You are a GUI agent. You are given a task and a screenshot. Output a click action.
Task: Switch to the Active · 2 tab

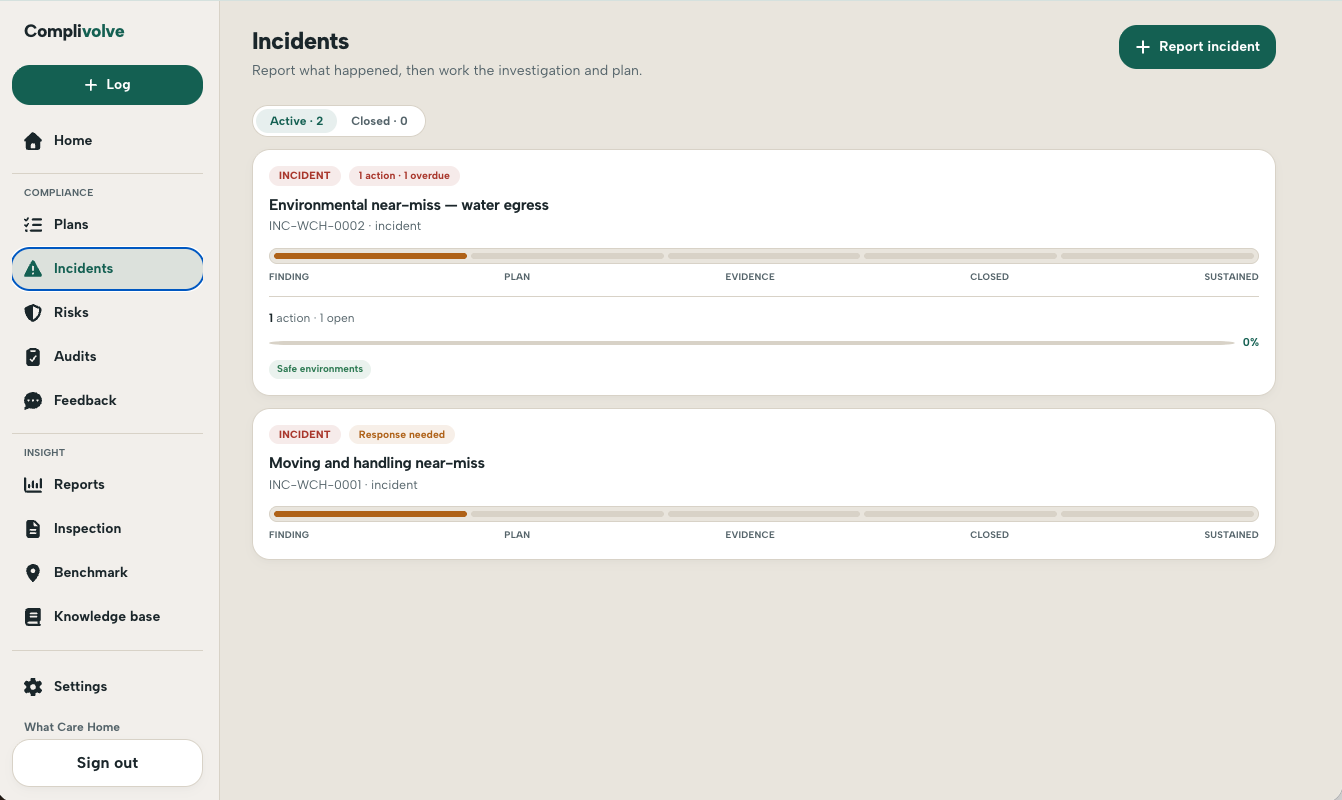[297, 121]
